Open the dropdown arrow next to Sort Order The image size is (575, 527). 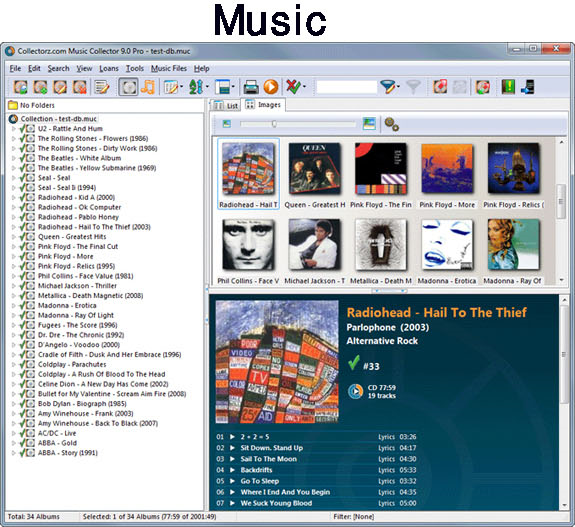[207, 87]
